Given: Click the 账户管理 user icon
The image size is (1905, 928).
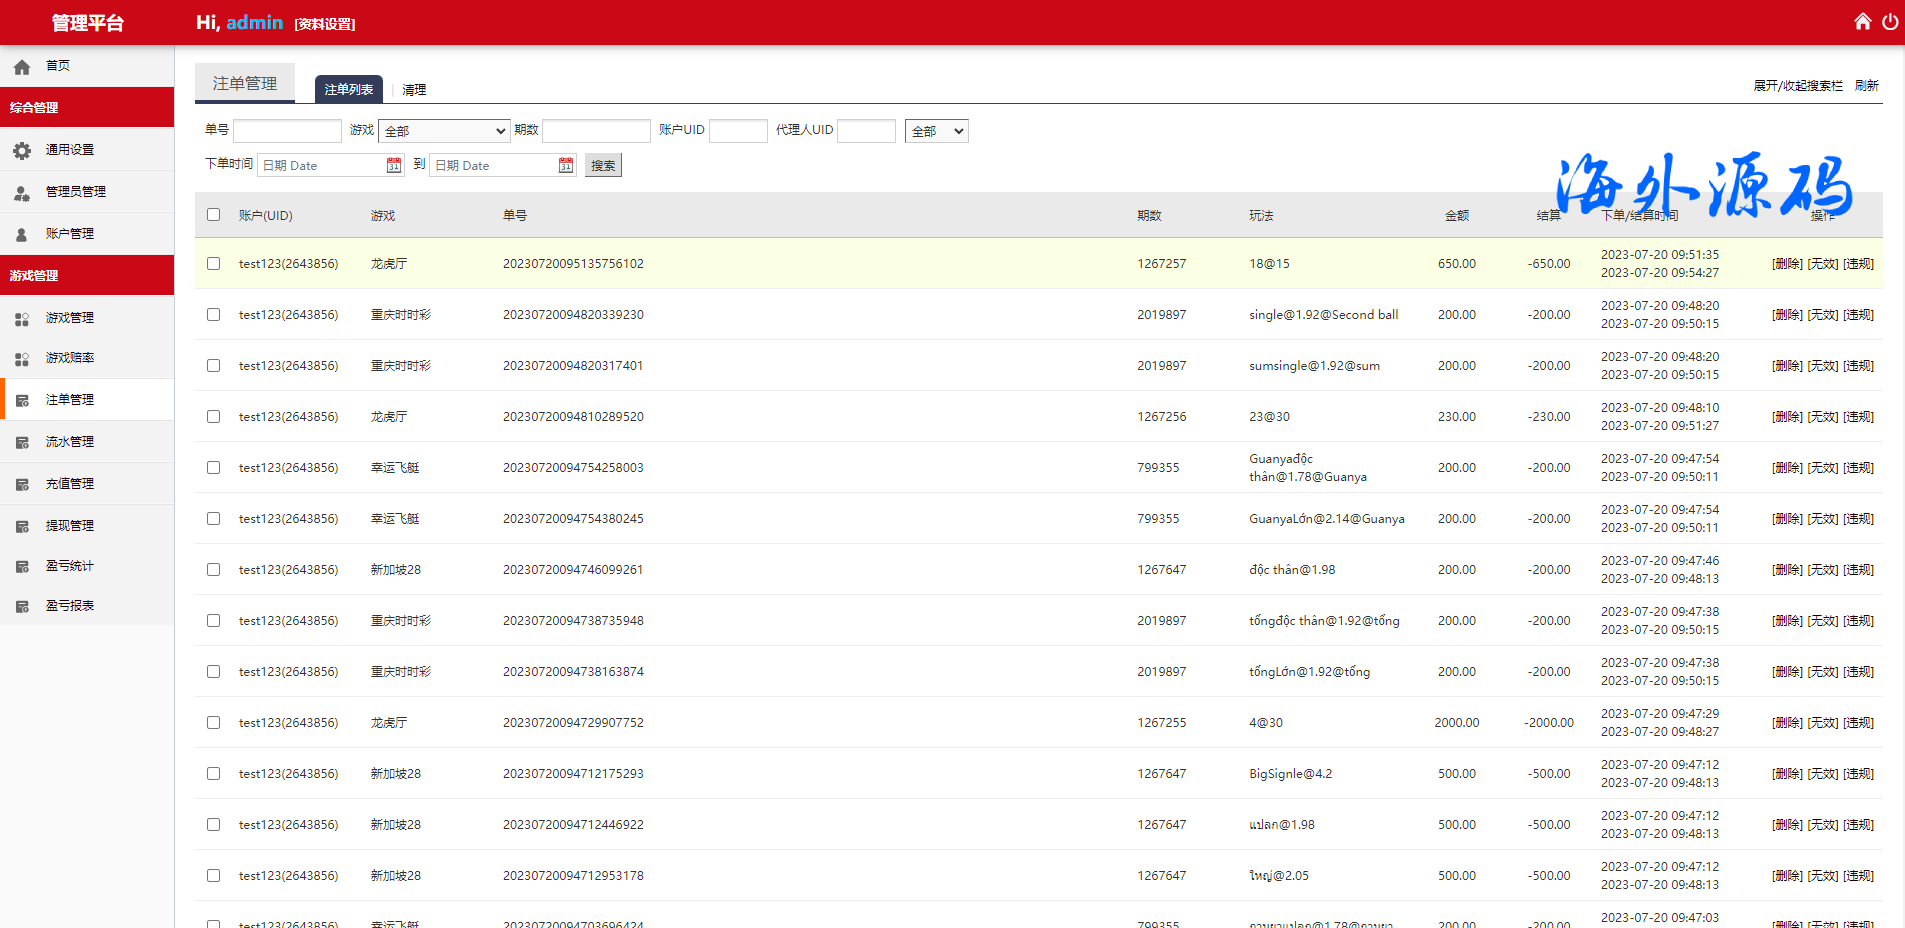Looking at the screenshot, I should pyautogui.click(x=22, y=234).
